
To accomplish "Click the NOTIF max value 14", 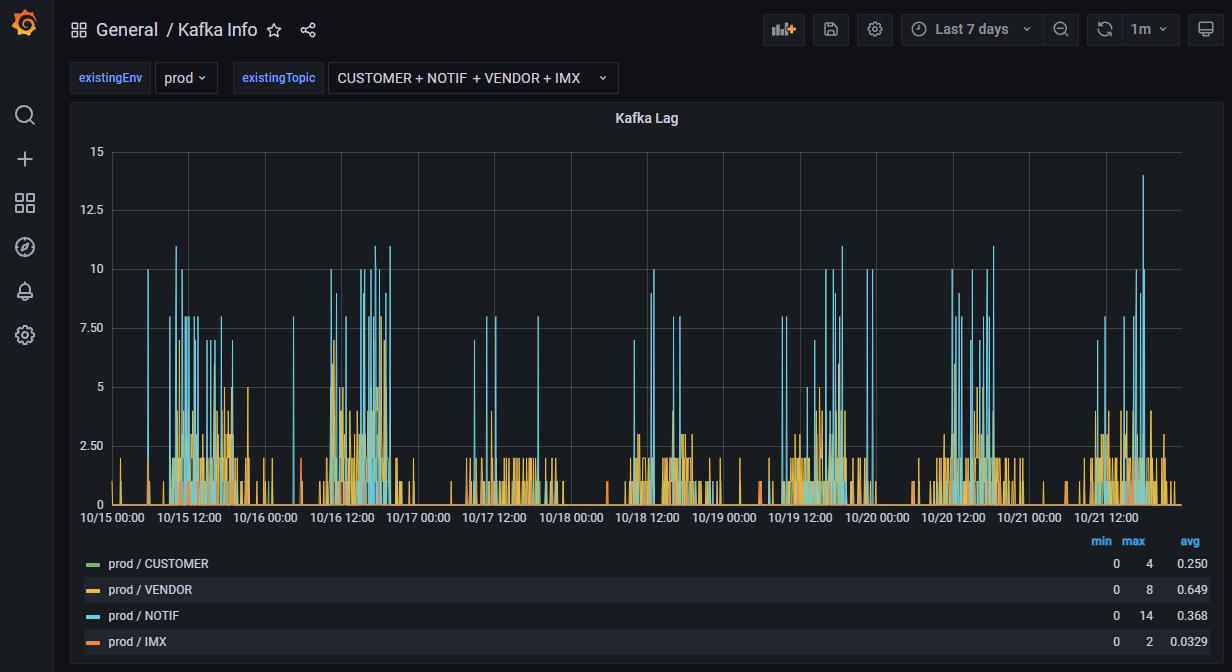I will point(1146,616).
